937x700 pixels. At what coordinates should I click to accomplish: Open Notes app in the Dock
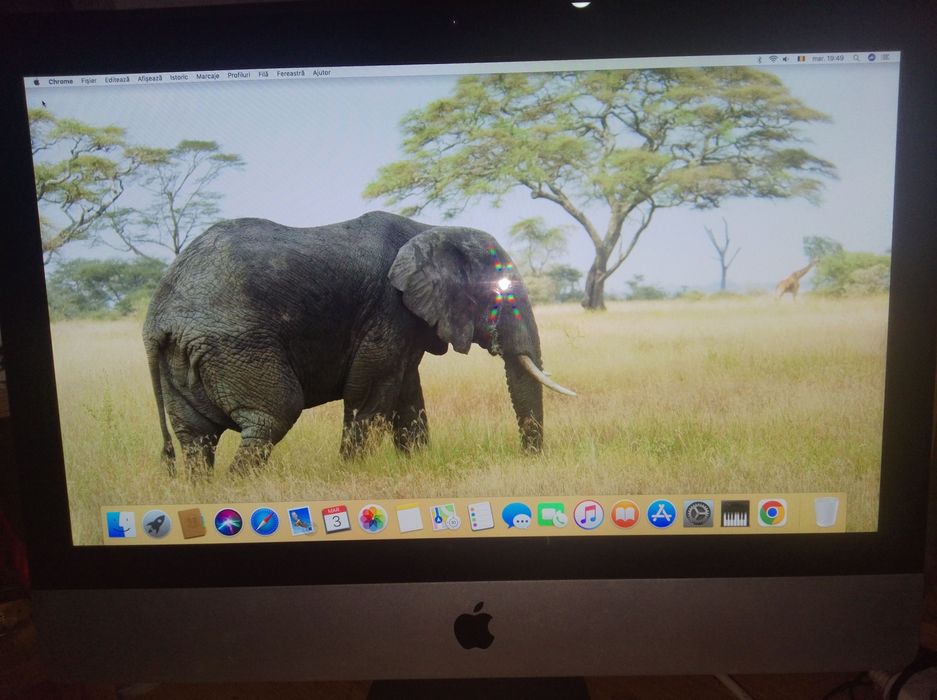[409, 518]
